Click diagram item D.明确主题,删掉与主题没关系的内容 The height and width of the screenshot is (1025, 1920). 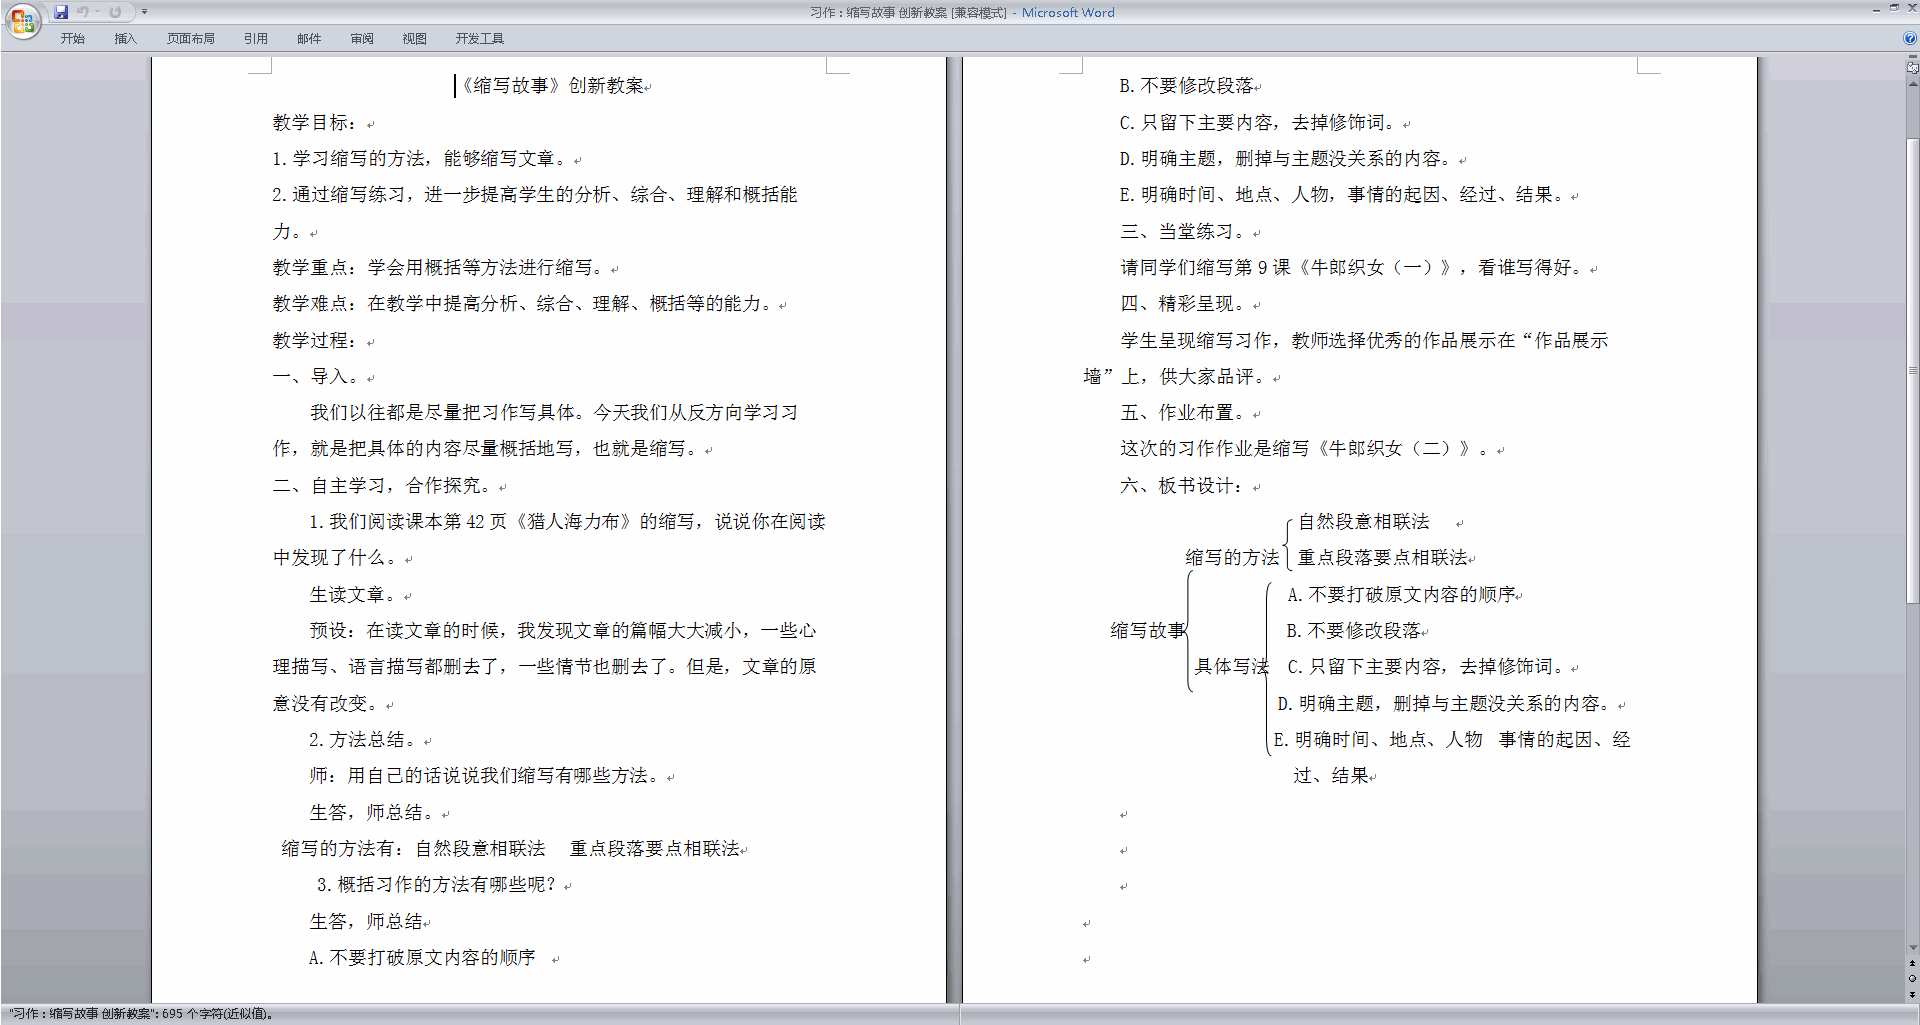tap(1445, 704)
